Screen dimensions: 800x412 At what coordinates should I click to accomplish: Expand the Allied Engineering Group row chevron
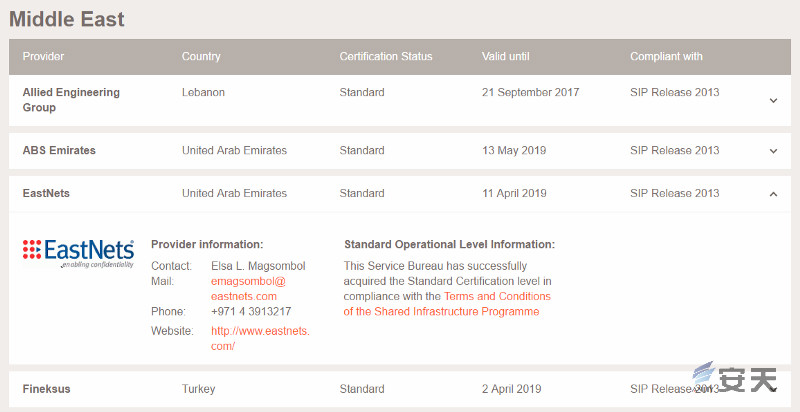773,100
